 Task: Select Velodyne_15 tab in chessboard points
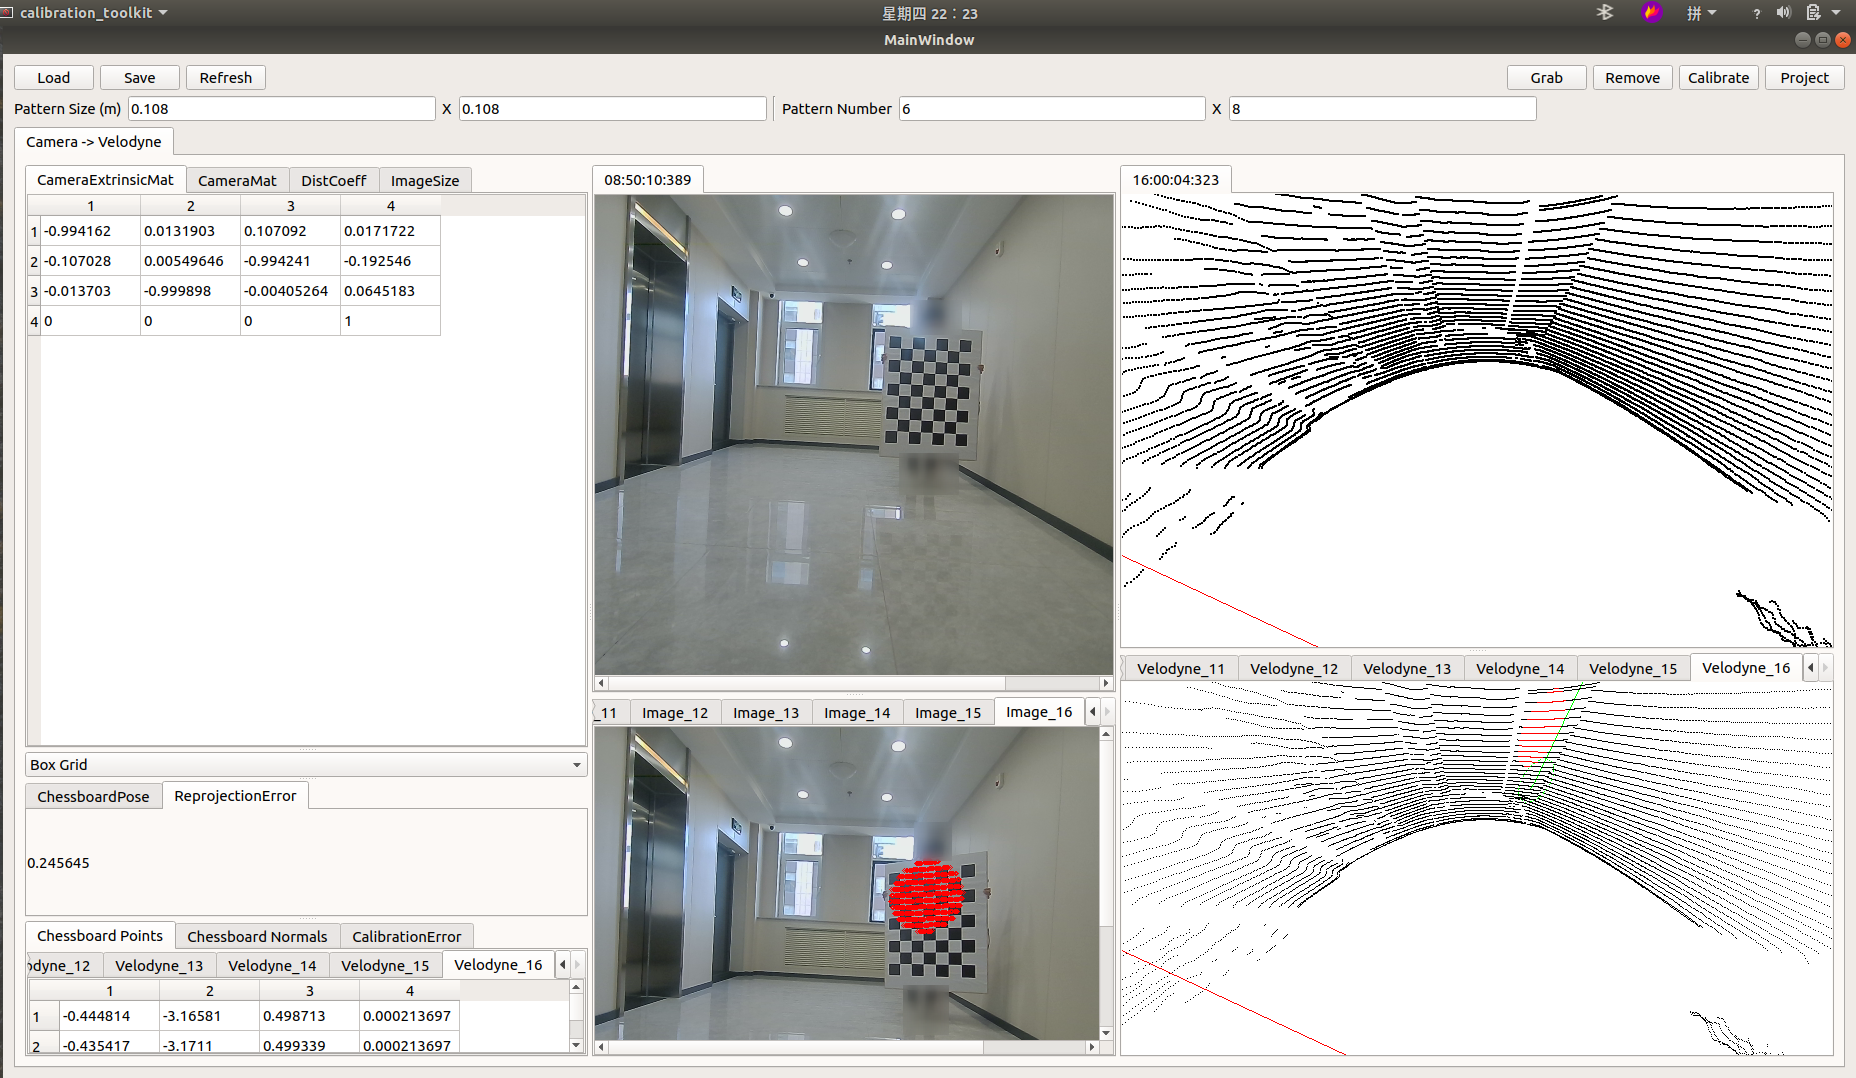385,966
